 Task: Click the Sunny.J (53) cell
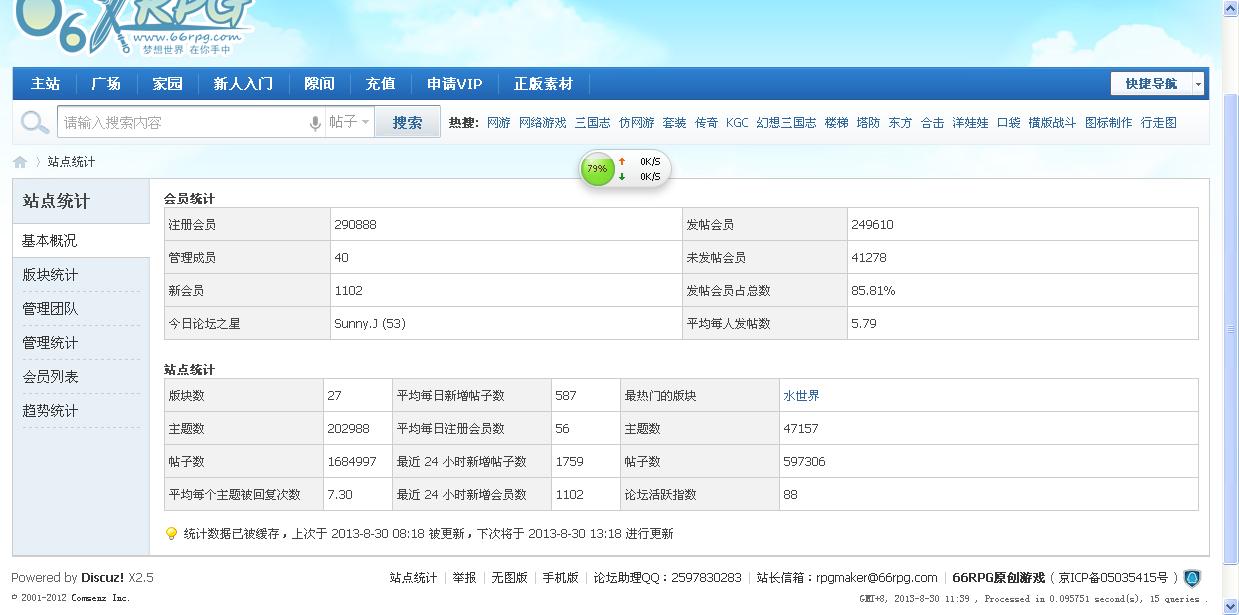tap(506, 324)
